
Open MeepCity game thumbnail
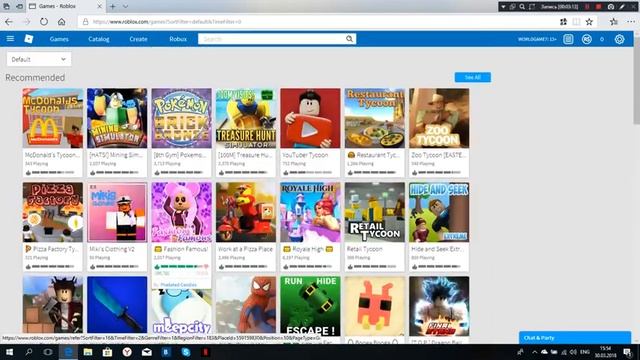point(182,311)
